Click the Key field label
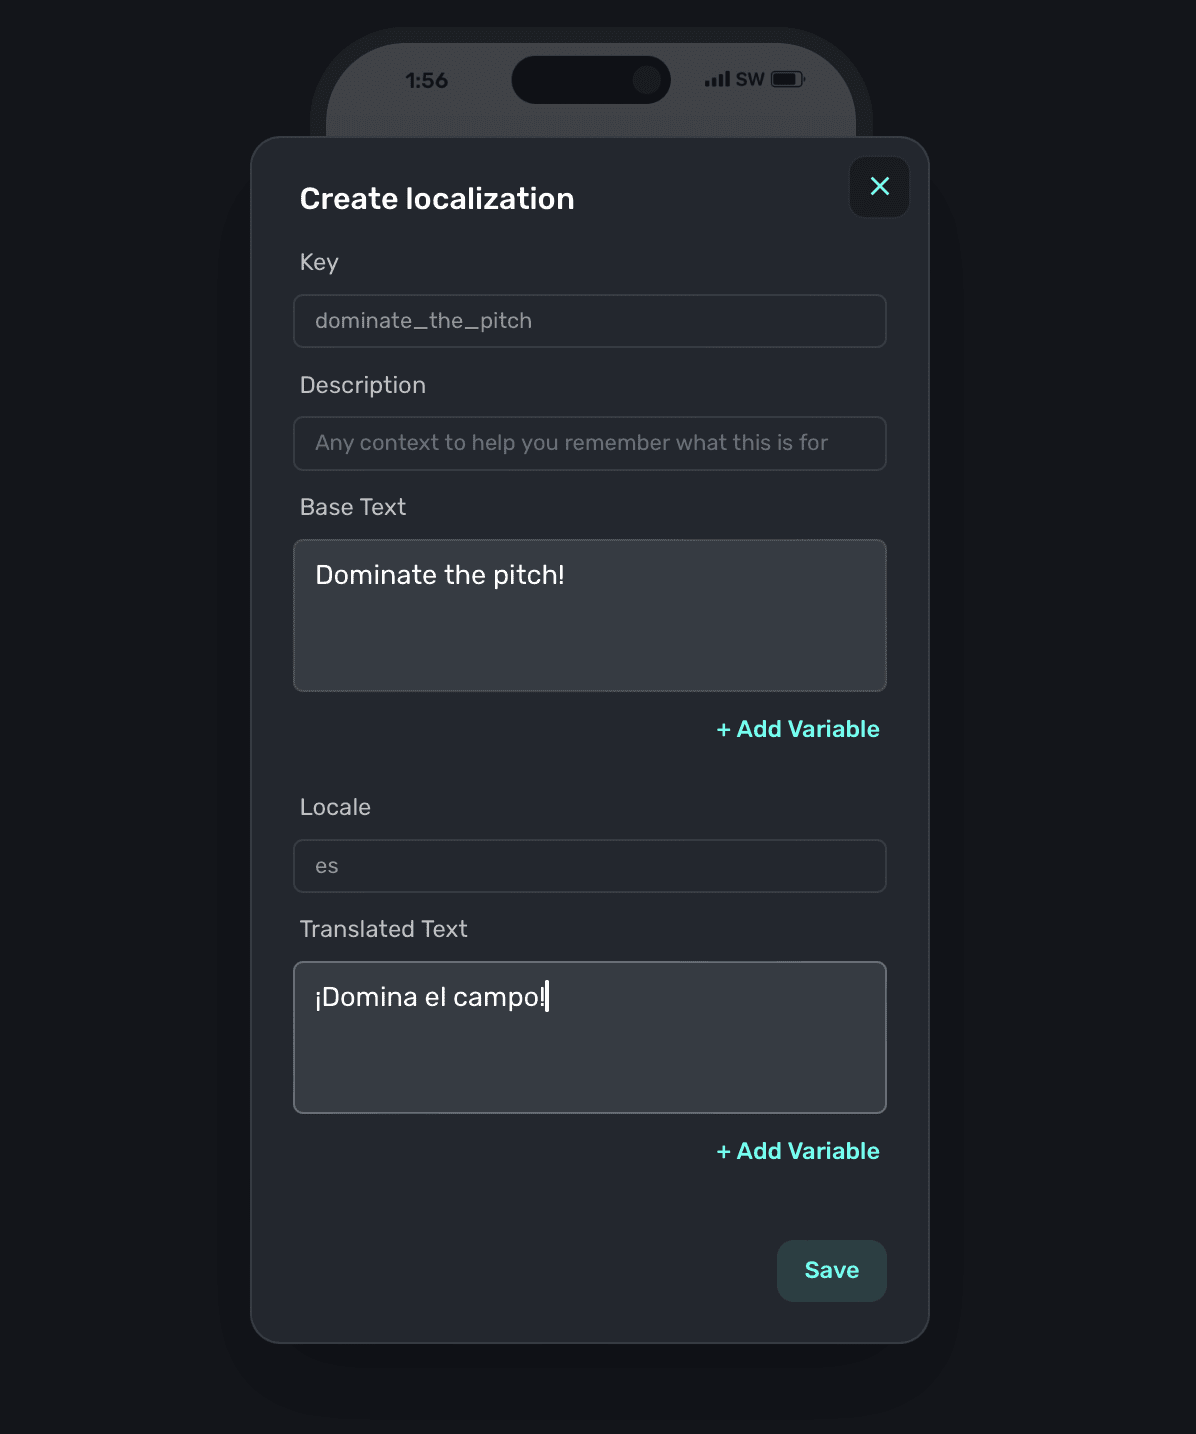1196x1434 pixels. coord(319,262)
